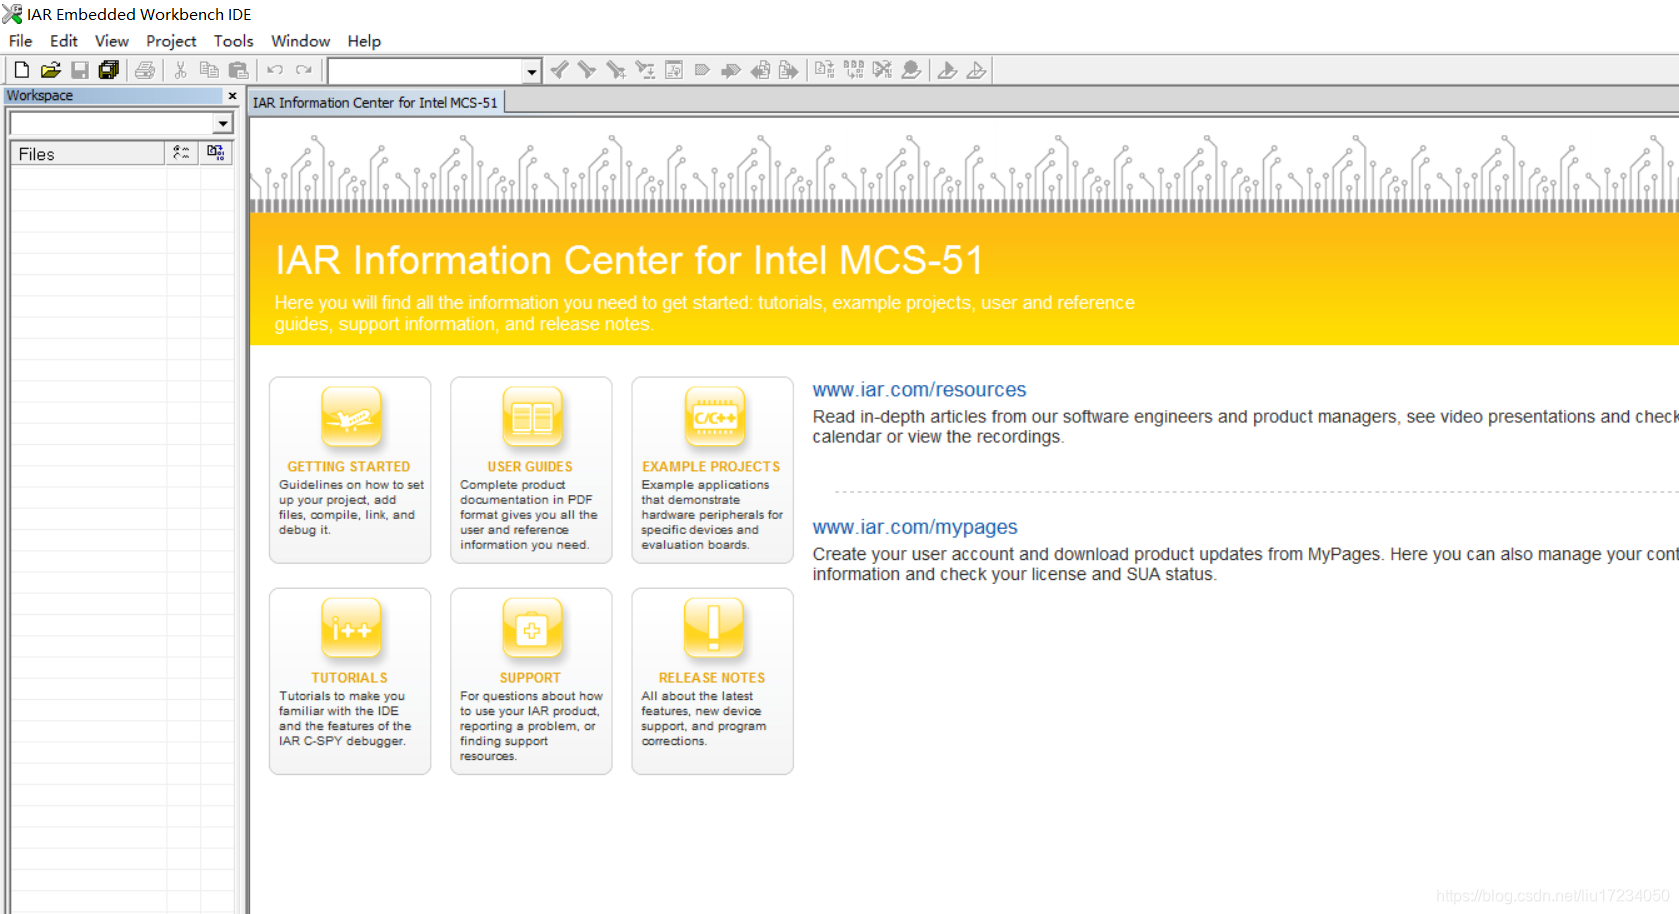The image size is (1679, 914).
Task: Click the Toggle Breakpoint icon
Action: (911, 70)
